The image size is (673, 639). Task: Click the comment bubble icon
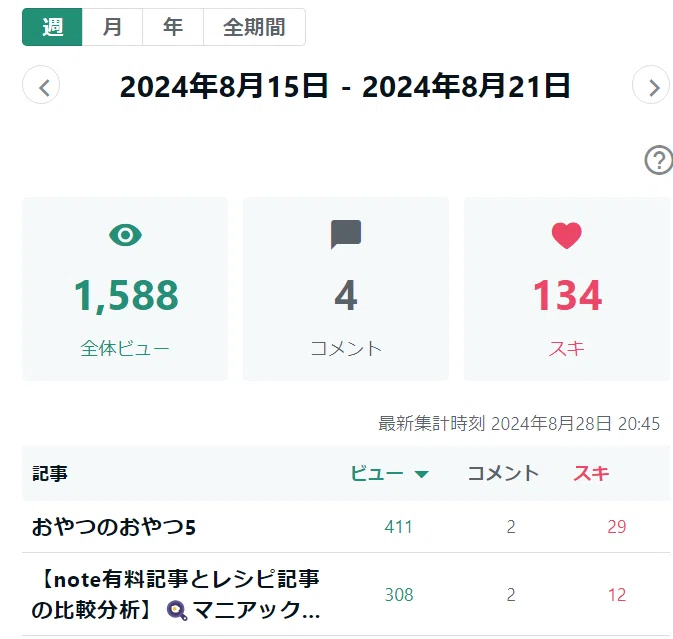click(346, 234)
